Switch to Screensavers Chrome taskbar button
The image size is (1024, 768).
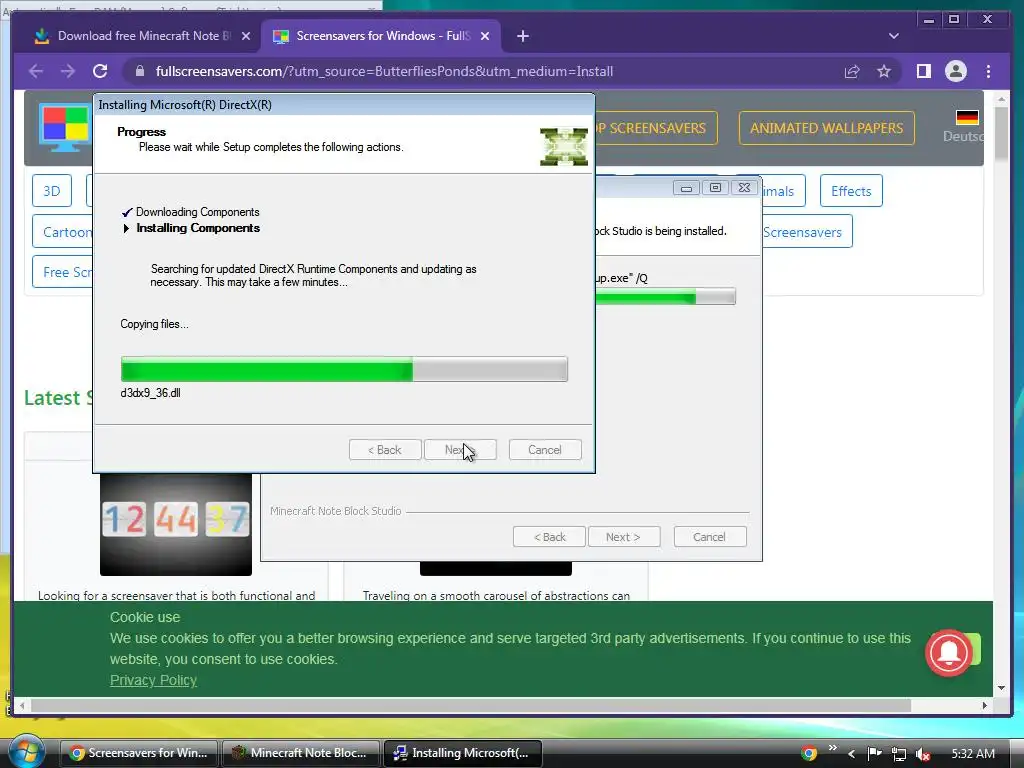click(x=139, y=753)
